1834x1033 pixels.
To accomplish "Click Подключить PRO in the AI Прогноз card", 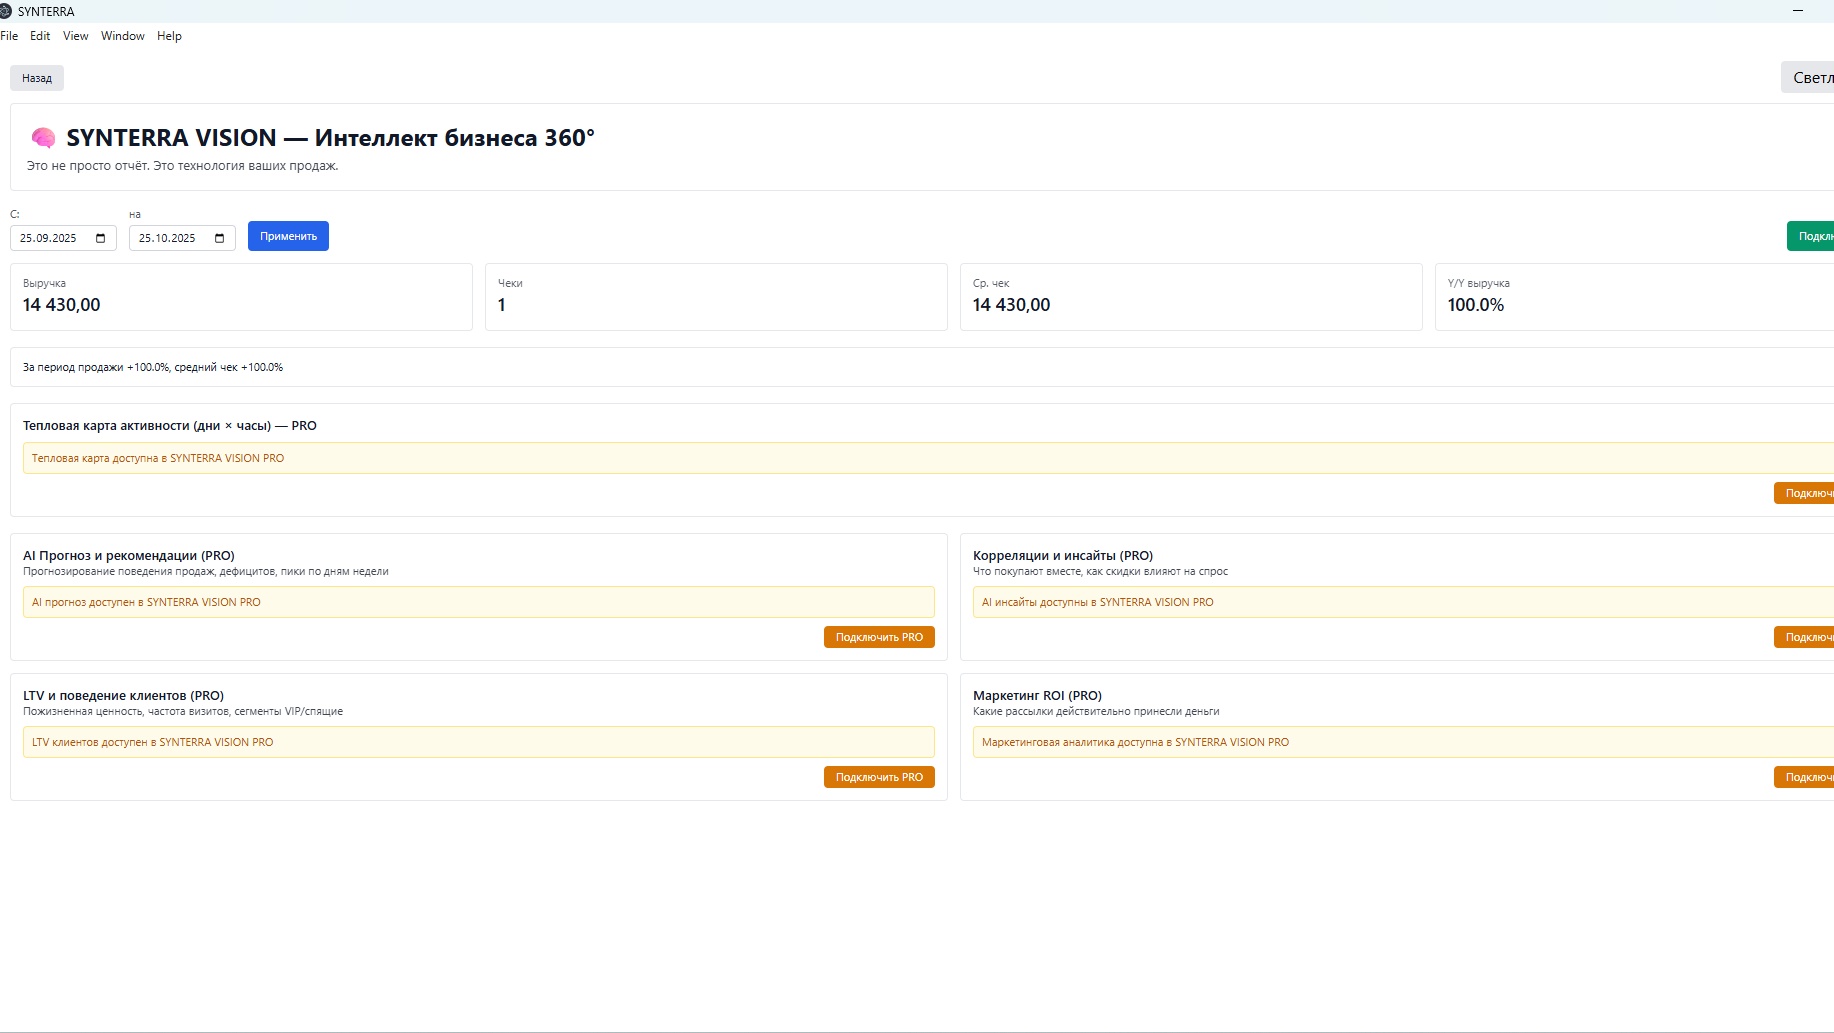I will click(879, 637).
